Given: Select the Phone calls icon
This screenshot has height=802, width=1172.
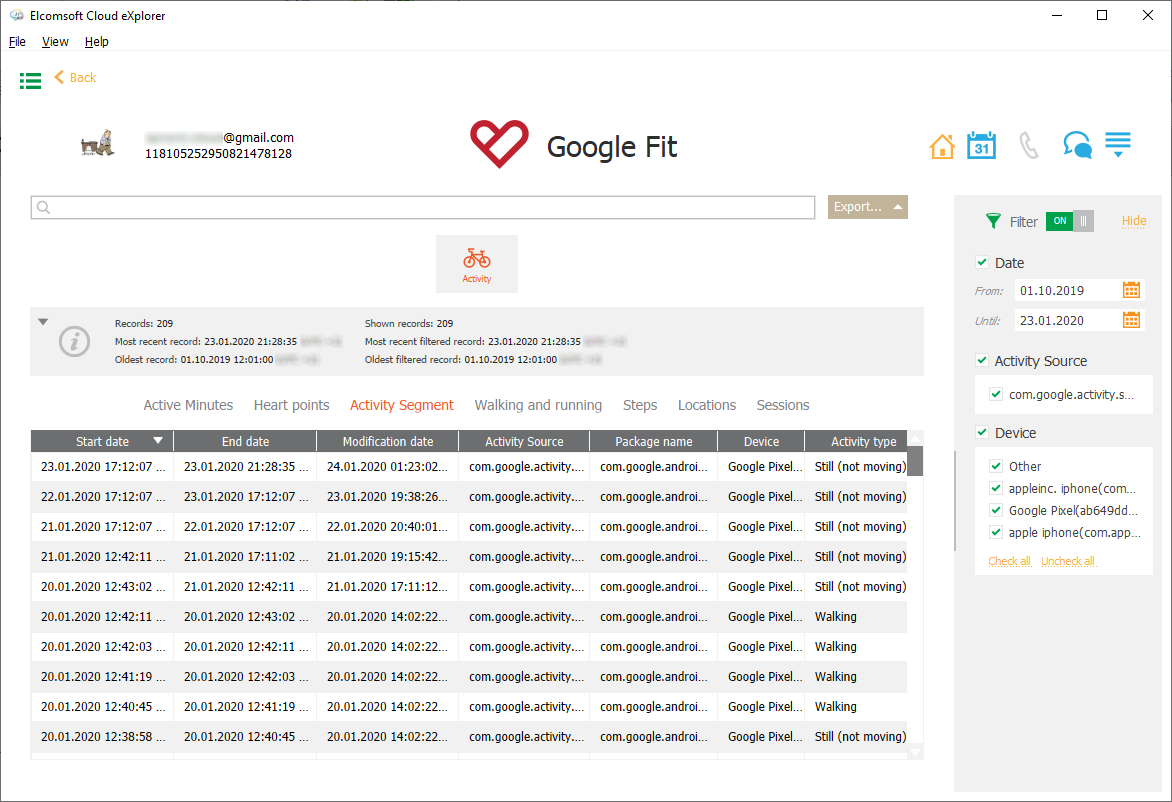Looking at the screenshot, I should click(x=1029, y=145).
